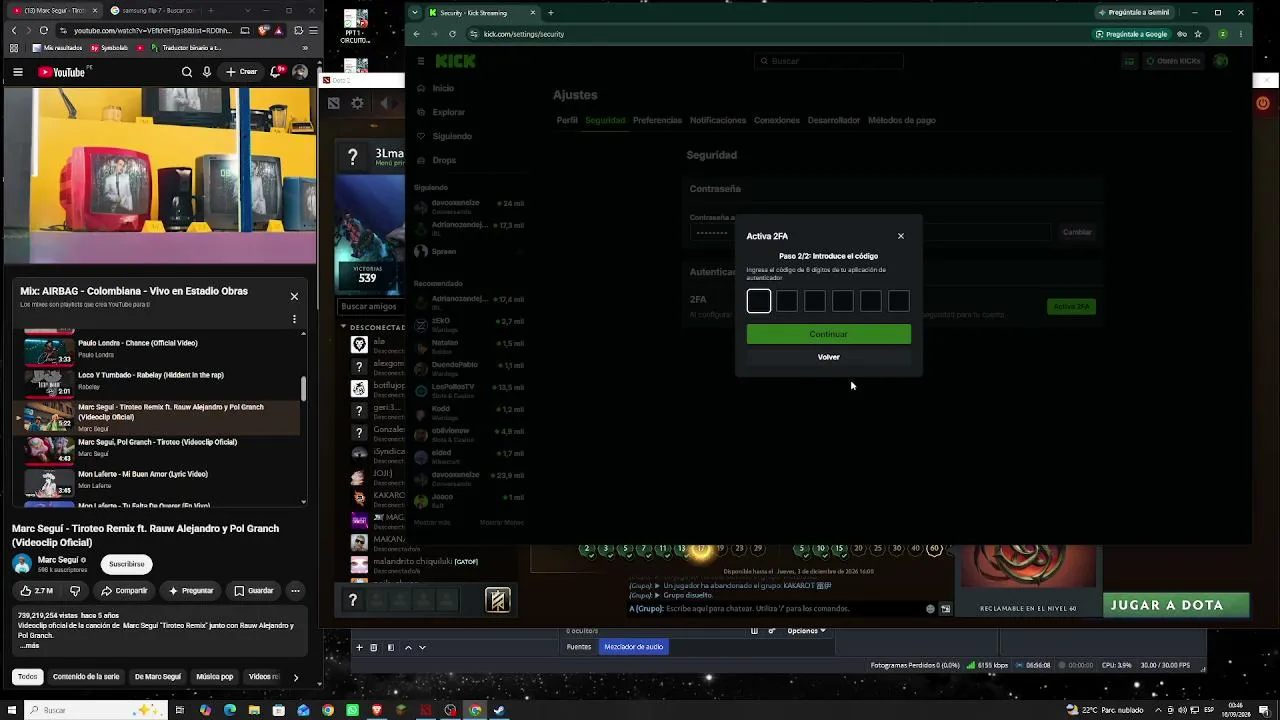Select Contenido de la serie chip
Screen dimensions: 1280x720
[x=86, y=677]
